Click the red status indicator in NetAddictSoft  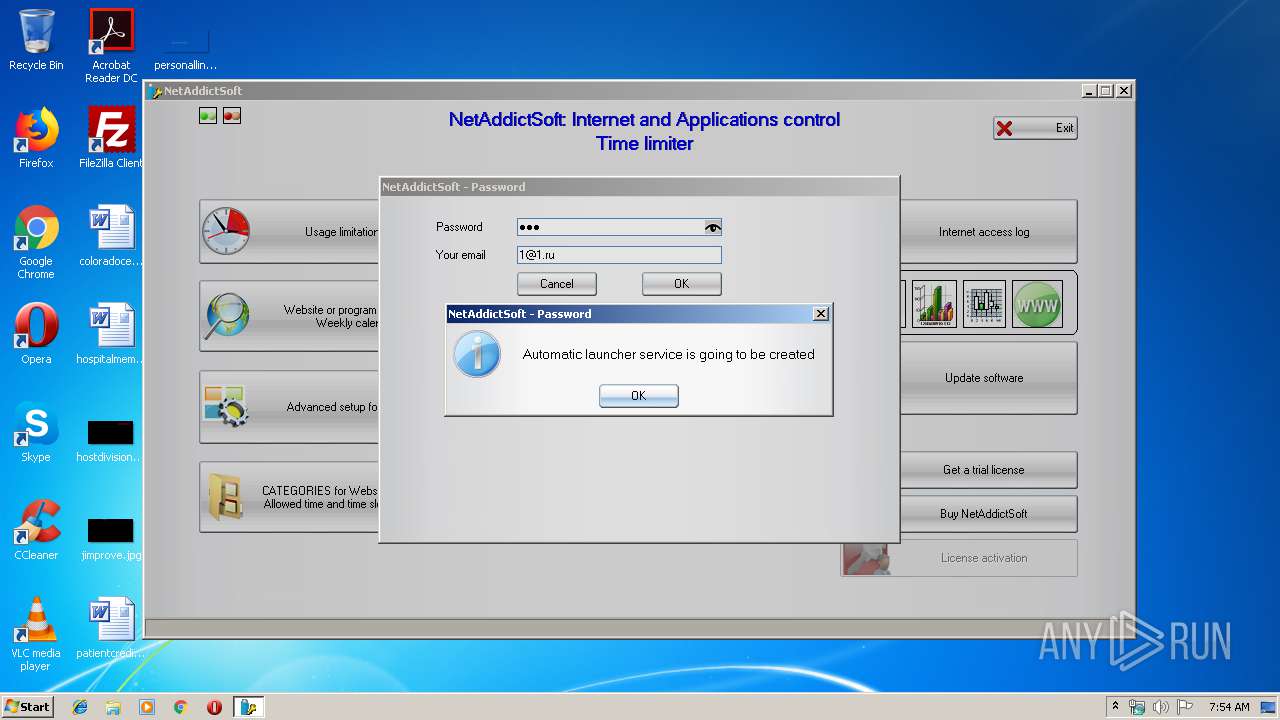(231, 116)
